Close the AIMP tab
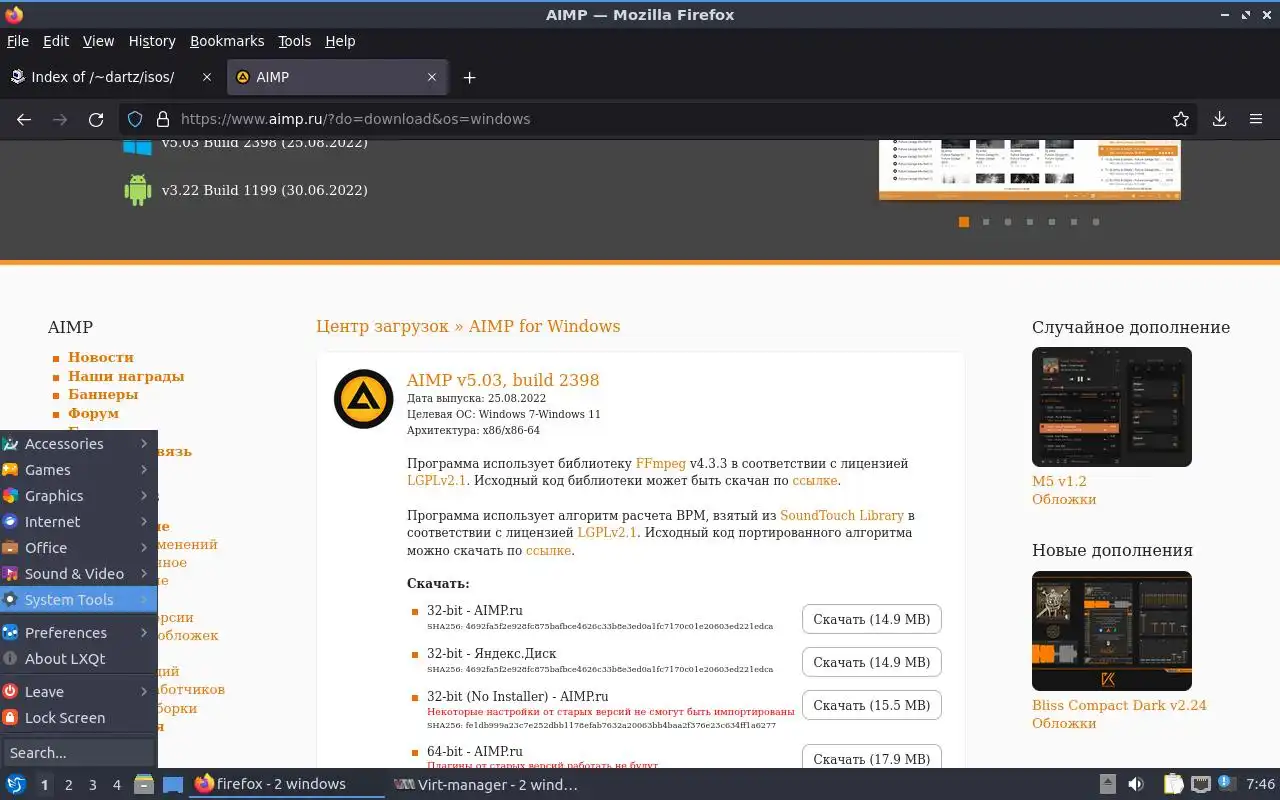 [x=432, y=77]
